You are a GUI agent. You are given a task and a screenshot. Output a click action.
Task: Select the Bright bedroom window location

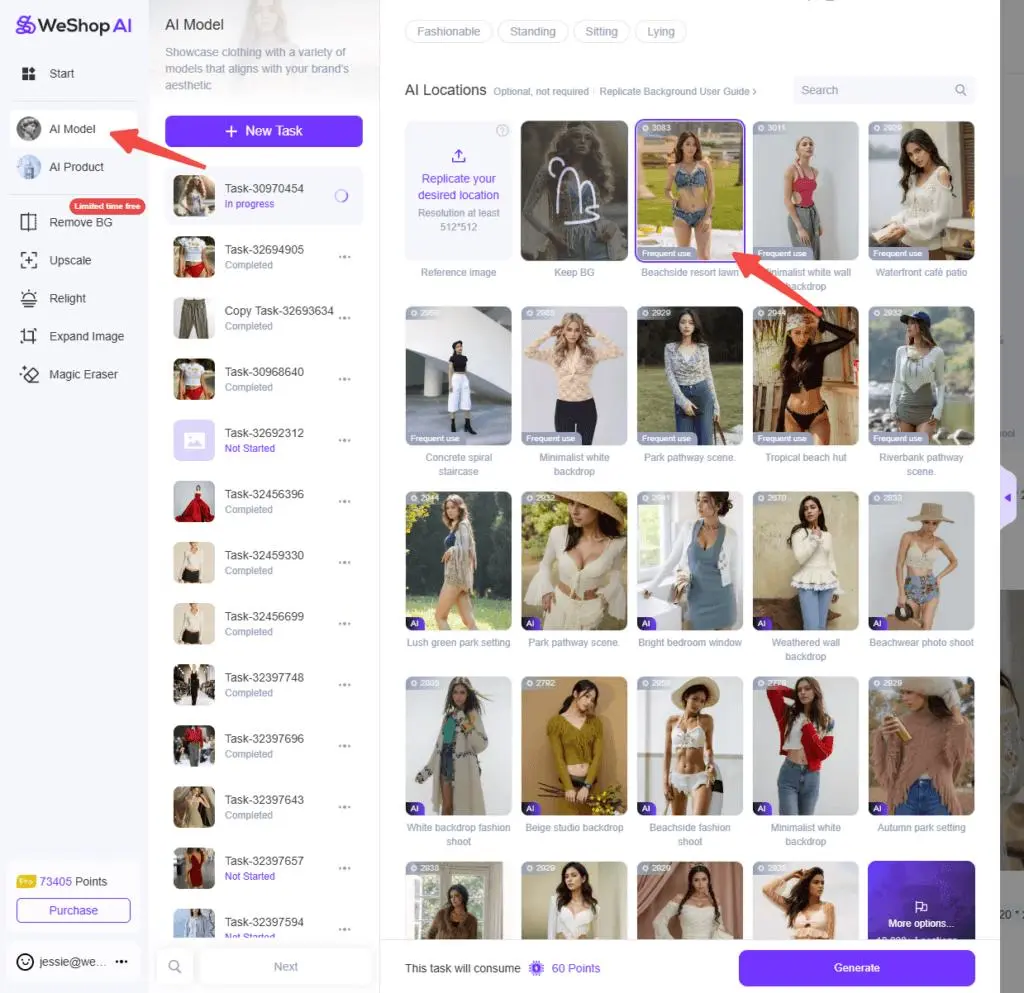(x=690, y=561)
